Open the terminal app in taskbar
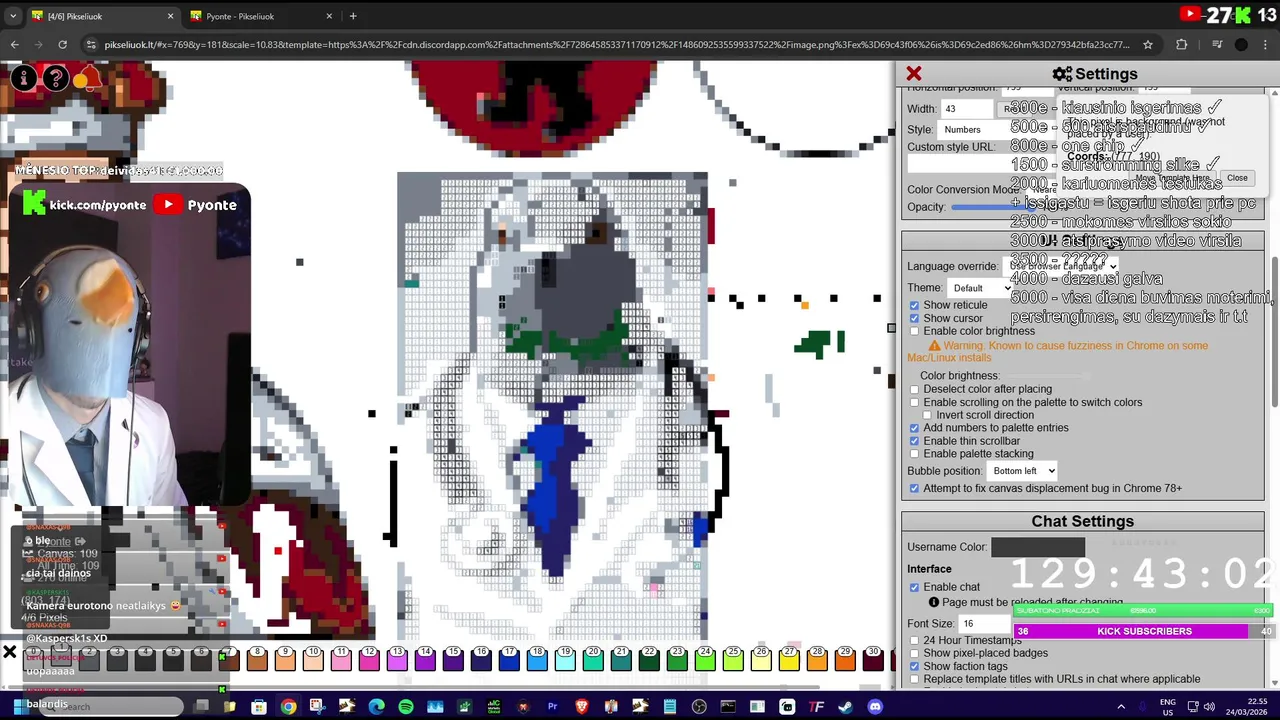The width and height of the screenshot is (1280, 720). pos(728,707)
